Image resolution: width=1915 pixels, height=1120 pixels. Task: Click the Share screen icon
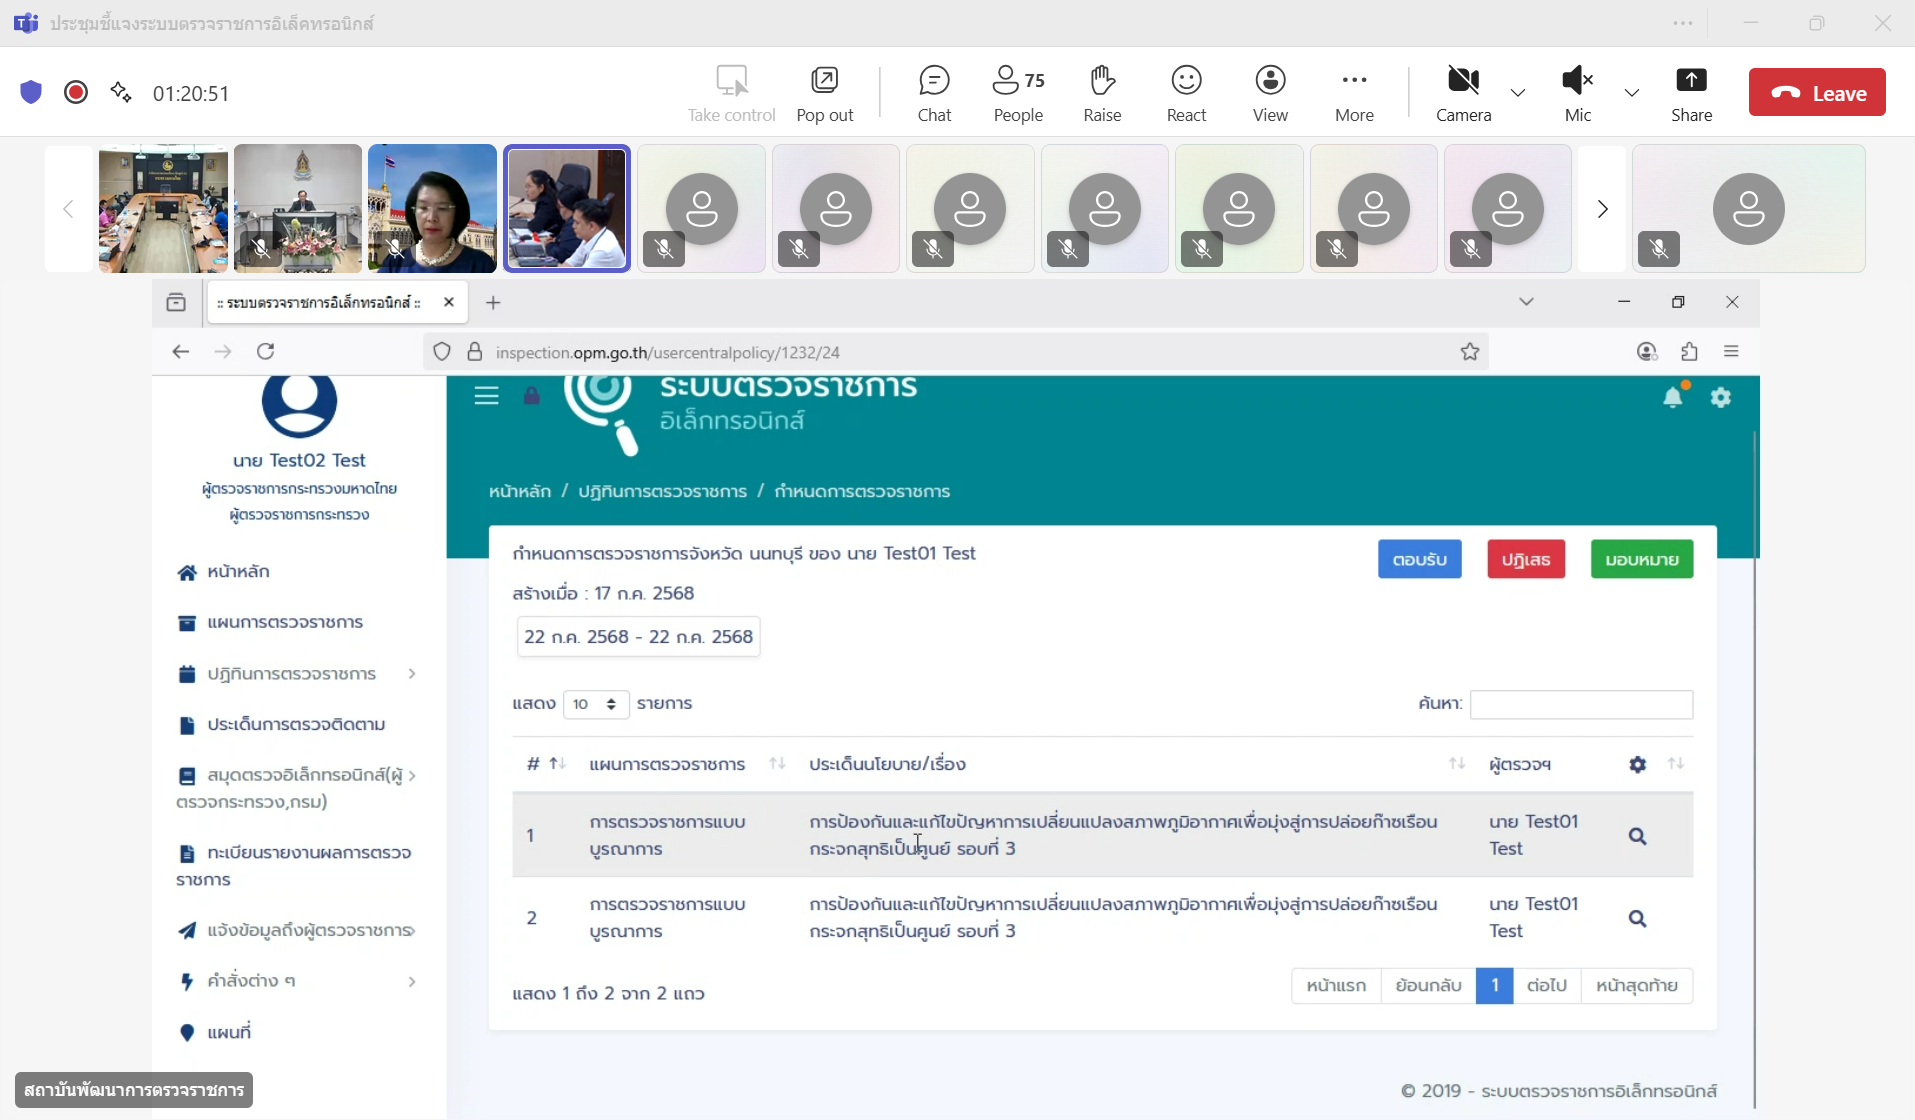pos(1691,93)
